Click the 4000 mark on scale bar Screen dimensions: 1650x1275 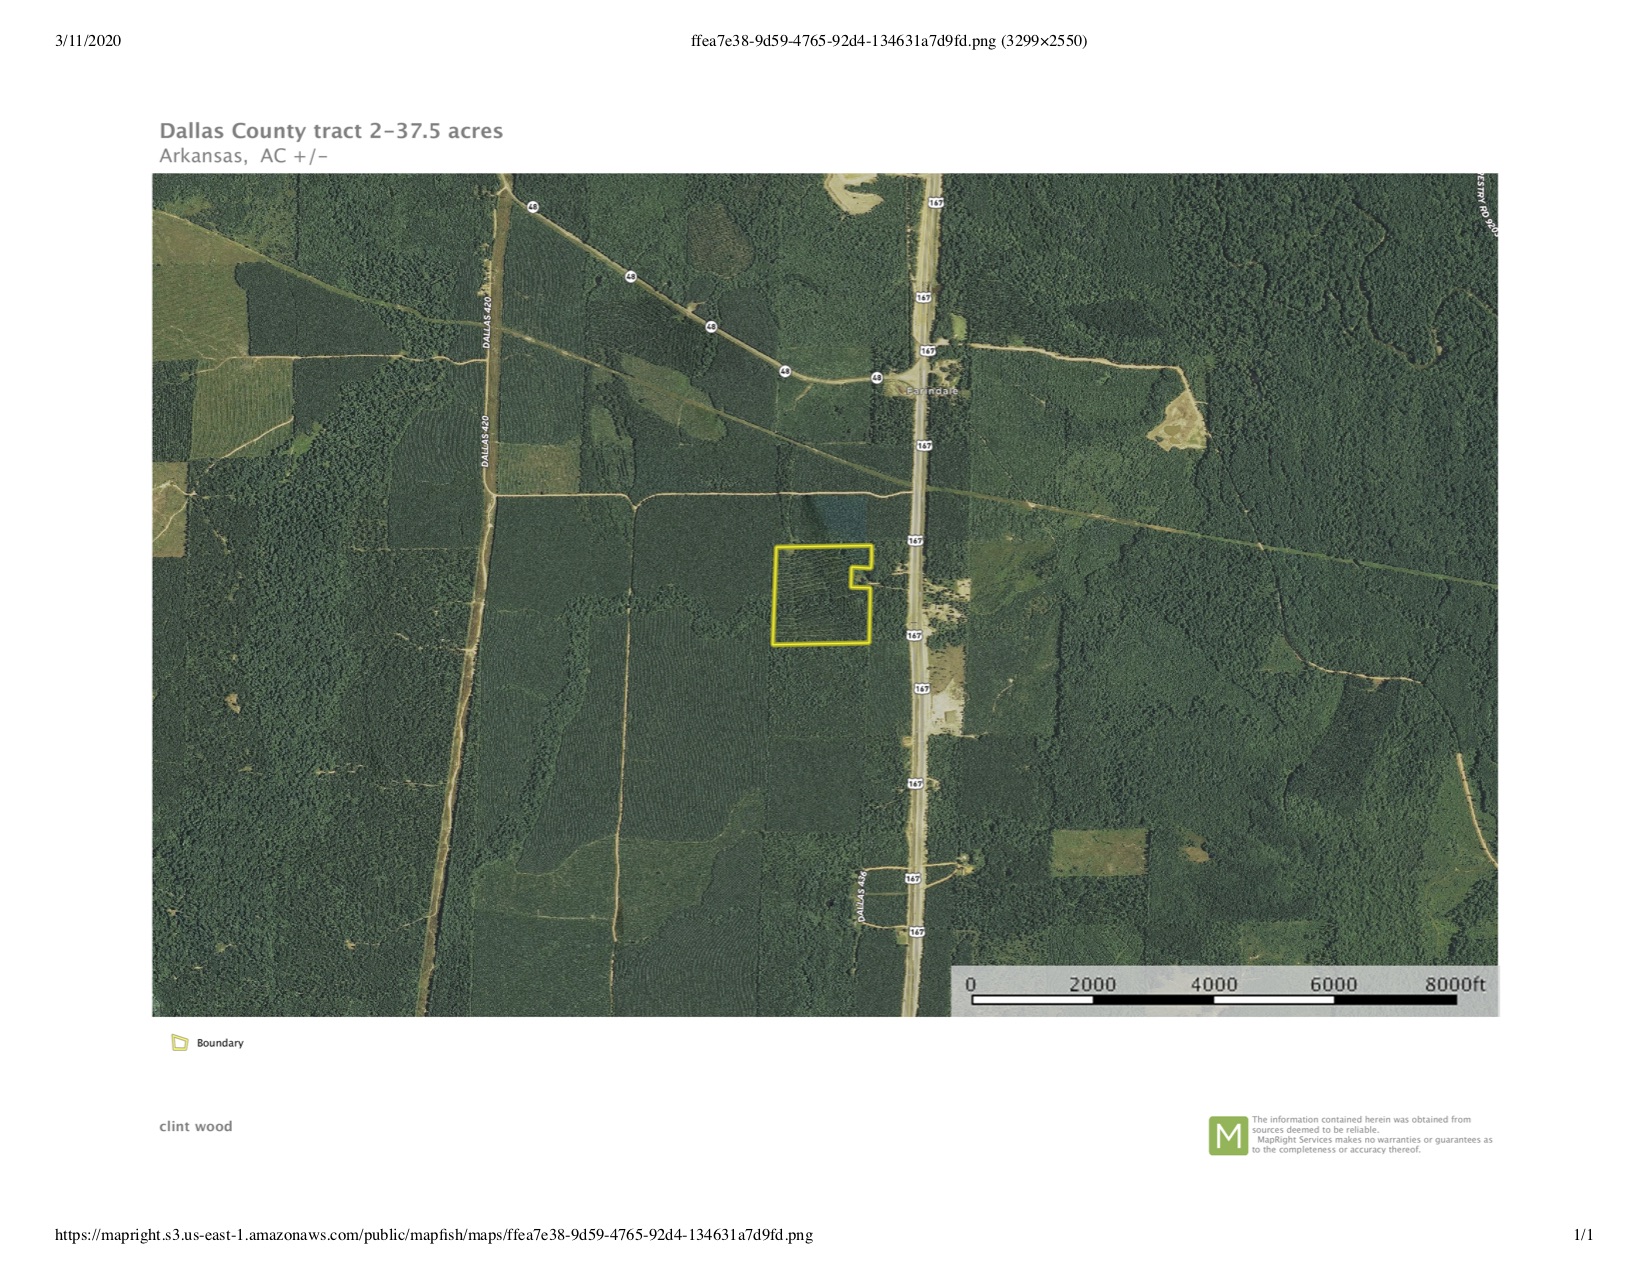point(1213,984)
